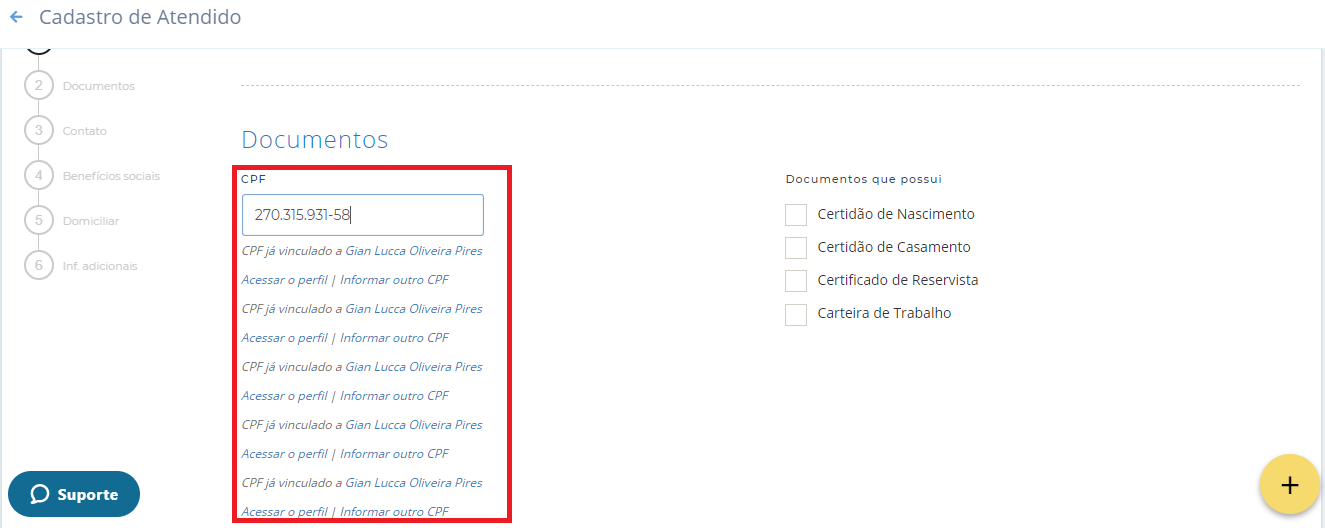Screen dimensions: 1325x528
Task: Click the back arrow beside Cadastro de Atendido
Action: (x=16, y=18)
